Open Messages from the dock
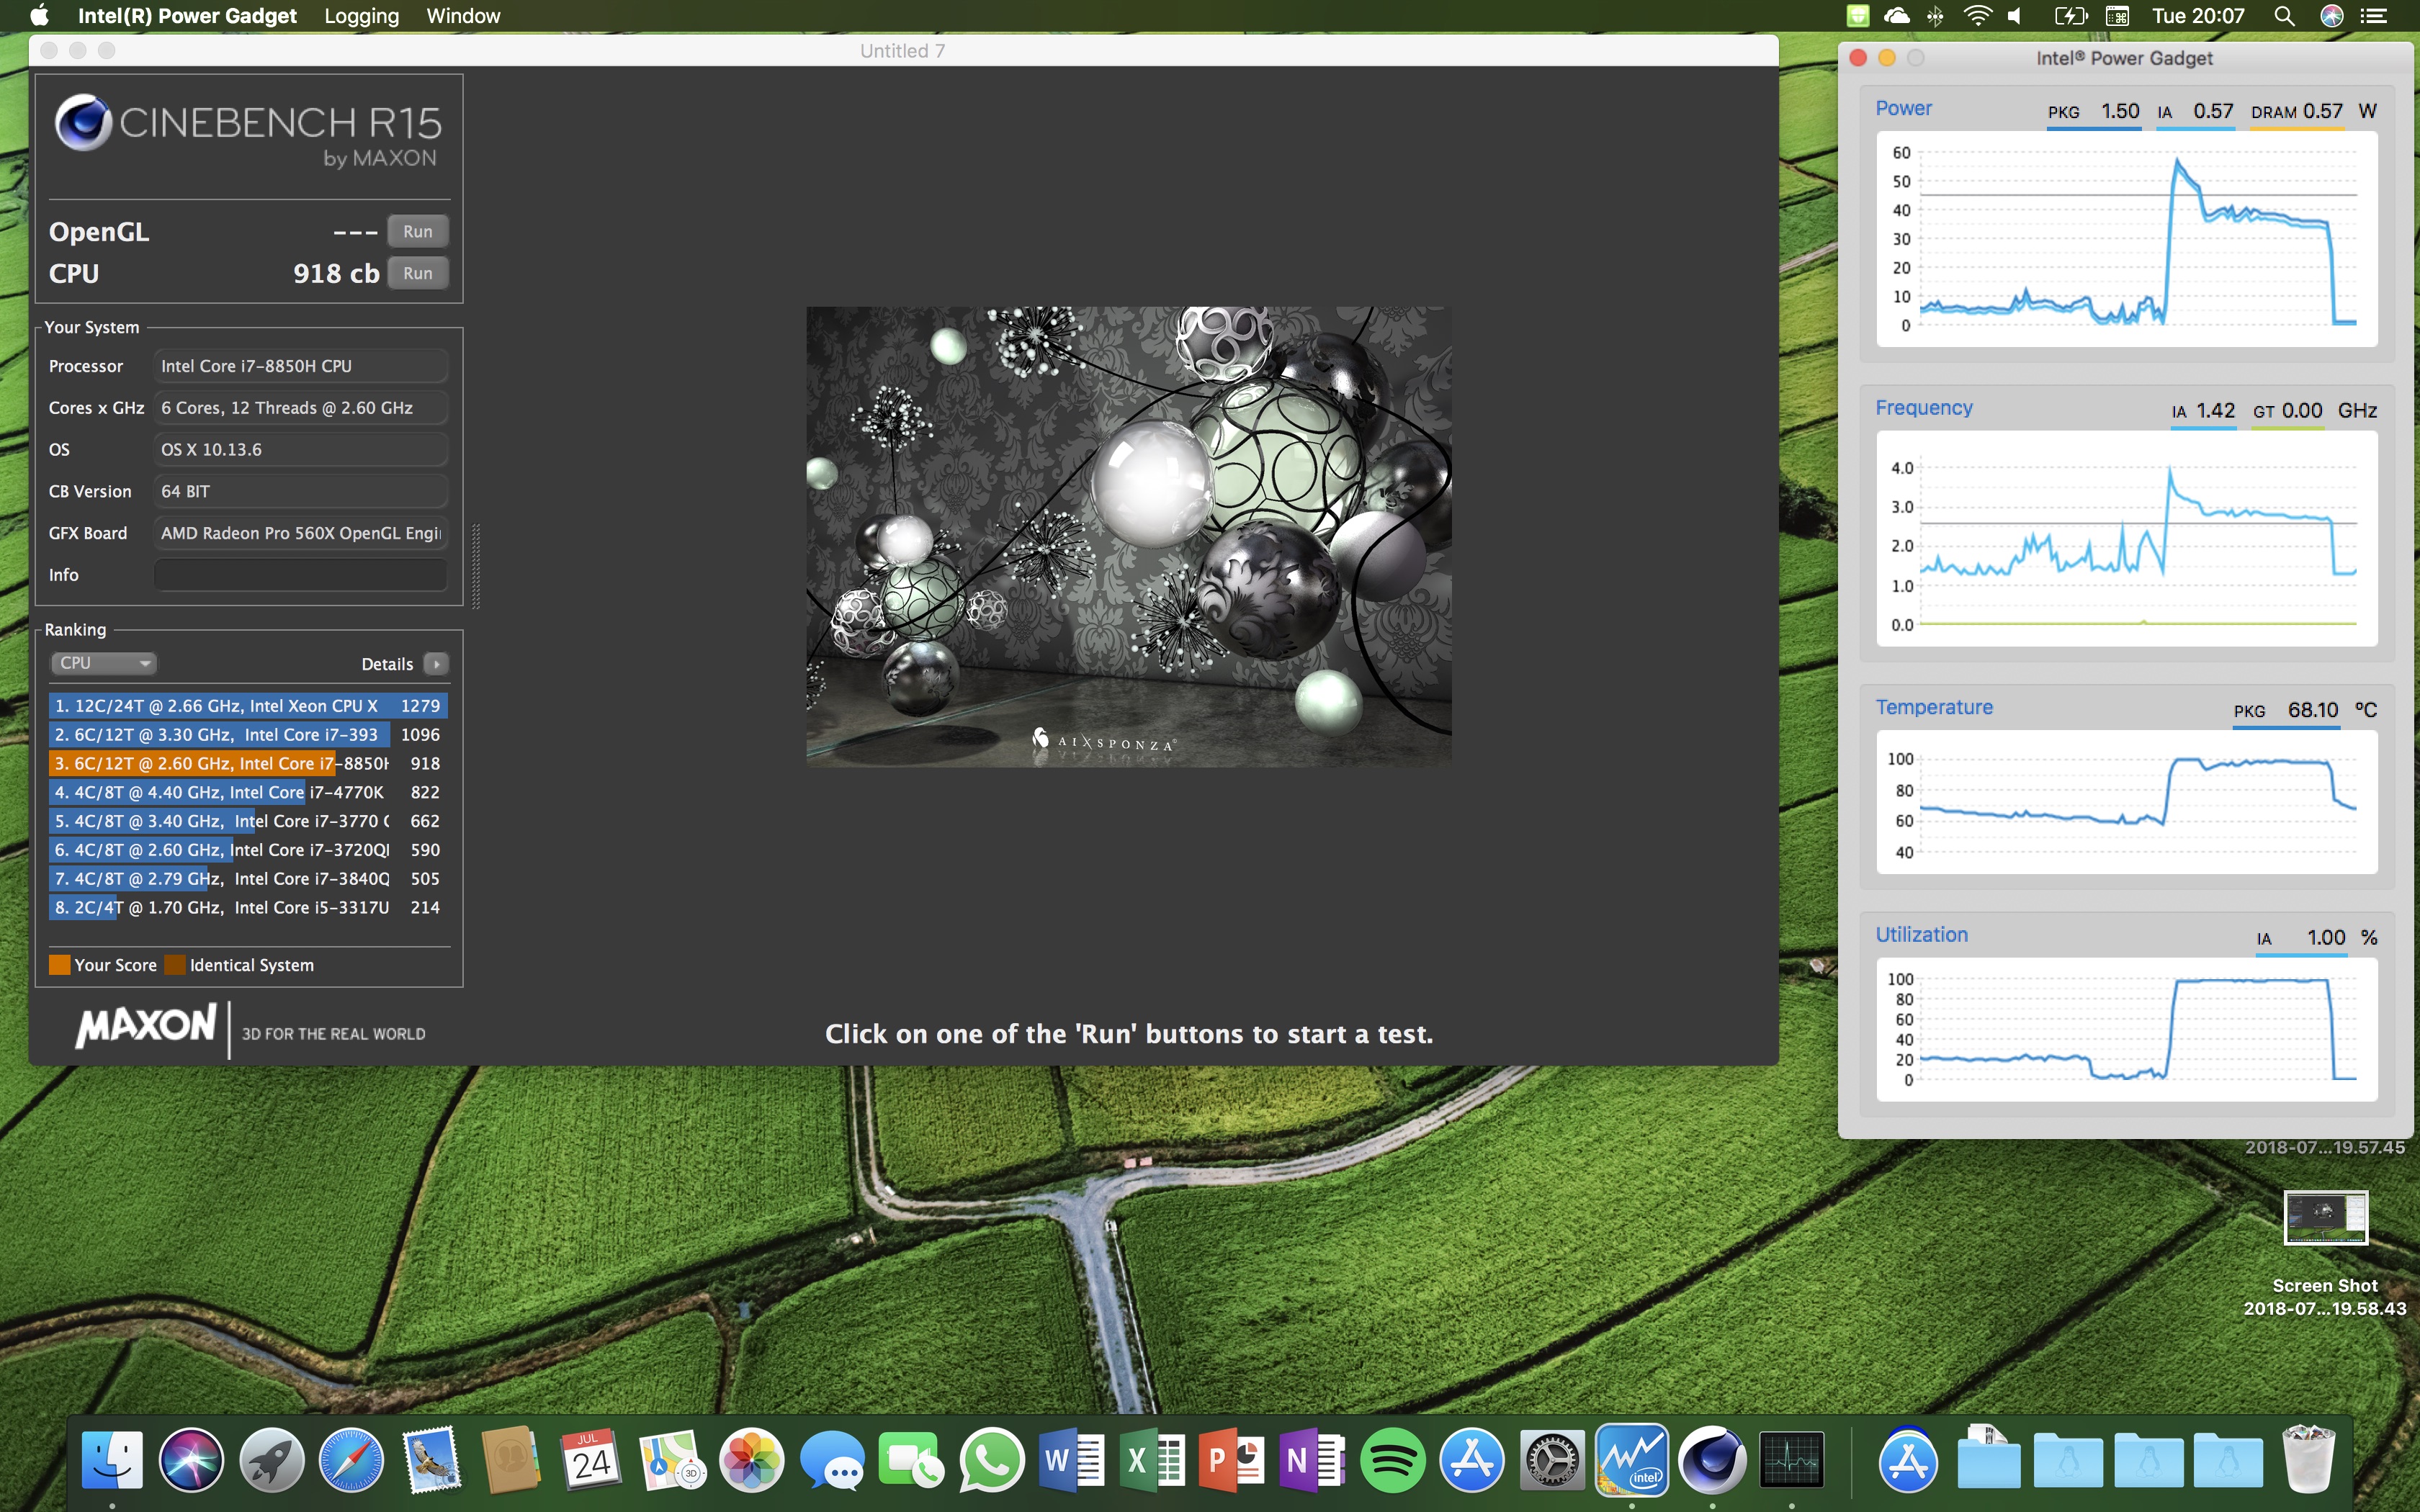 832,1460
